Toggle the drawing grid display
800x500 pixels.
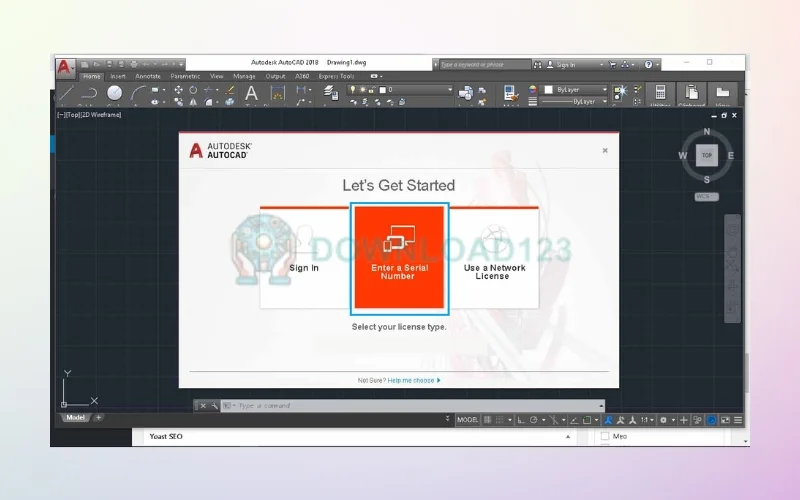(487, 420)
